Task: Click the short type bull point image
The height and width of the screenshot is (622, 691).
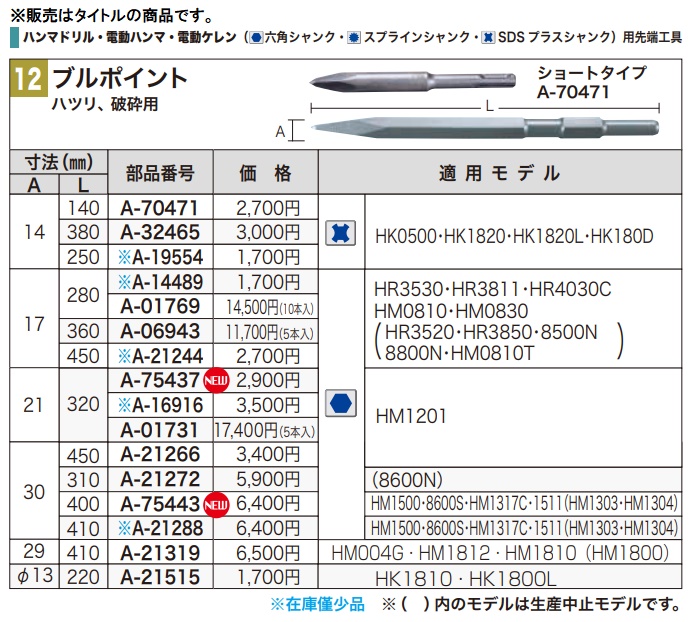Action: tap(412, 81)
